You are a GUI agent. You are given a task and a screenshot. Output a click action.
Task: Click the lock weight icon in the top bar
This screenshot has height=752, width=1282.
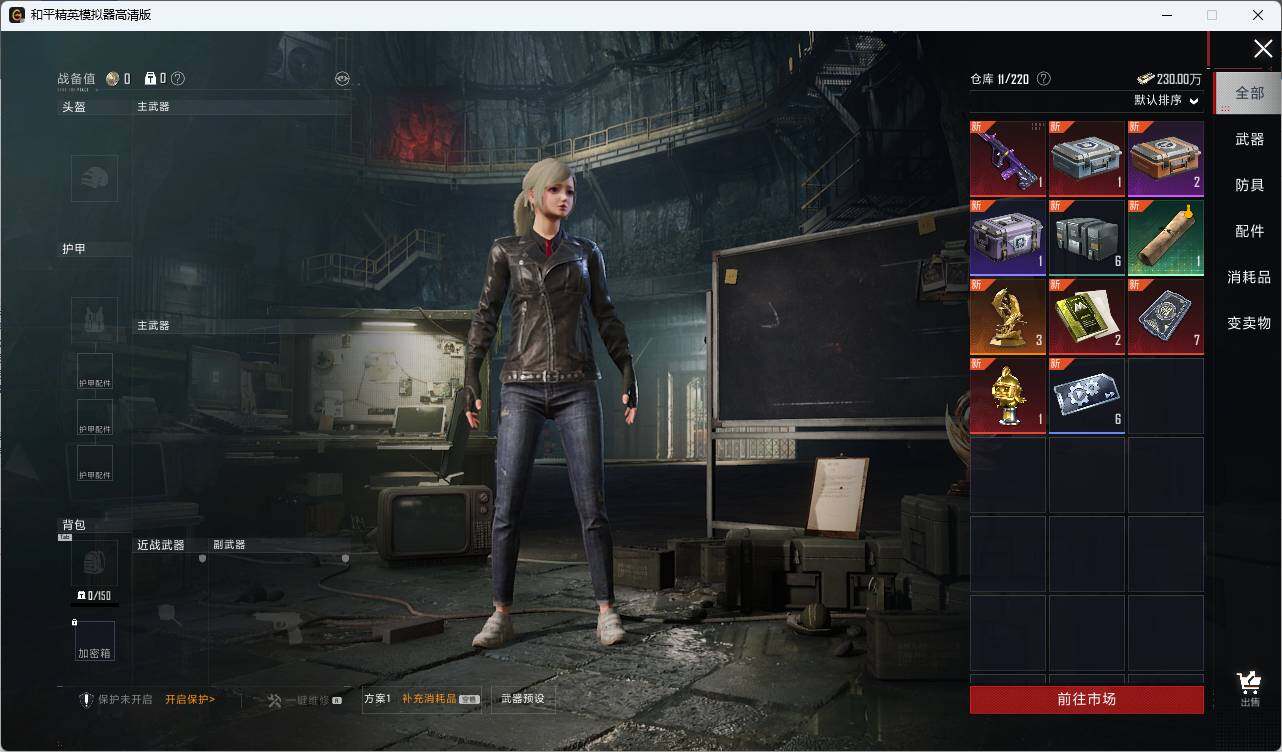click(x=150, y=79)
